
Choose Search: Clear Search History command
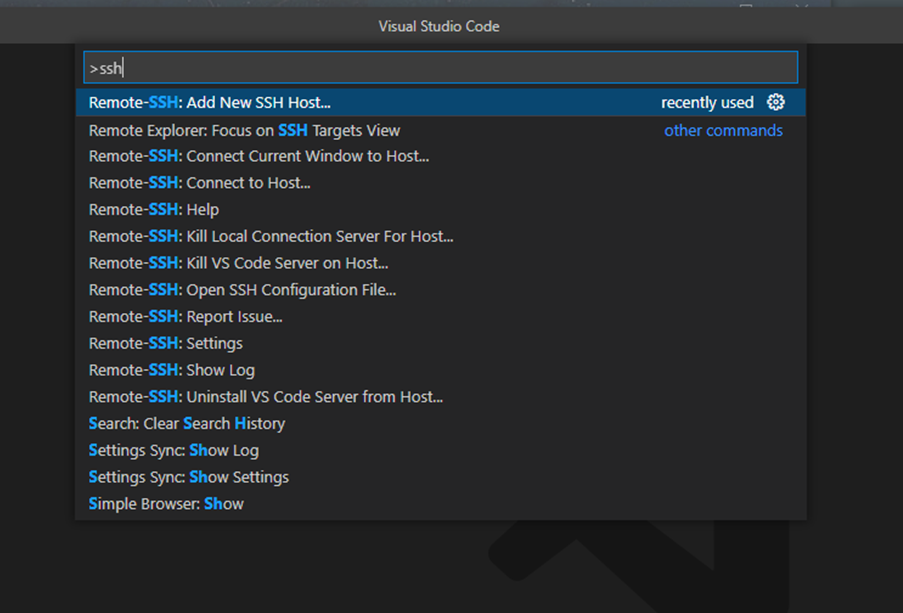(441, 423)
